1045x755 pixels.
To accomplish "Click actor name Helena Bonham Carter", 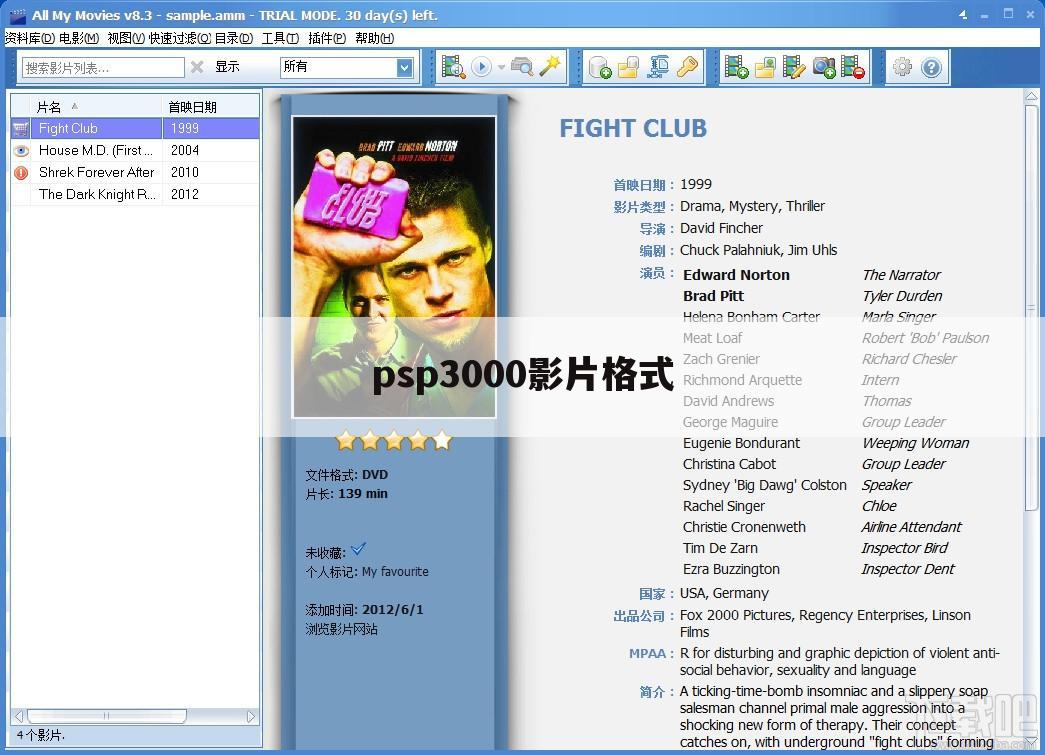I will click(x=751, y=317).
